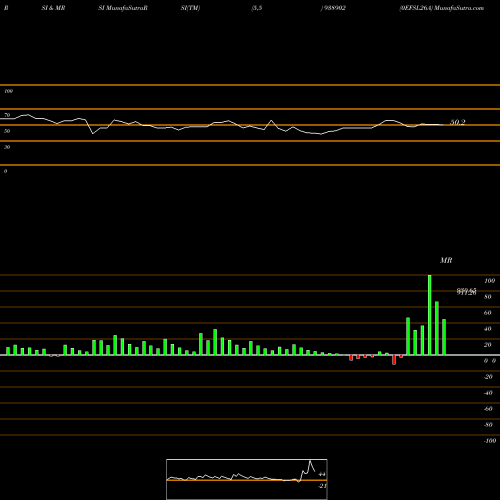Click the 'SI MunafaSutraR' header label
The height and width of the screenshot is (500, 500).
coord(123,8)
